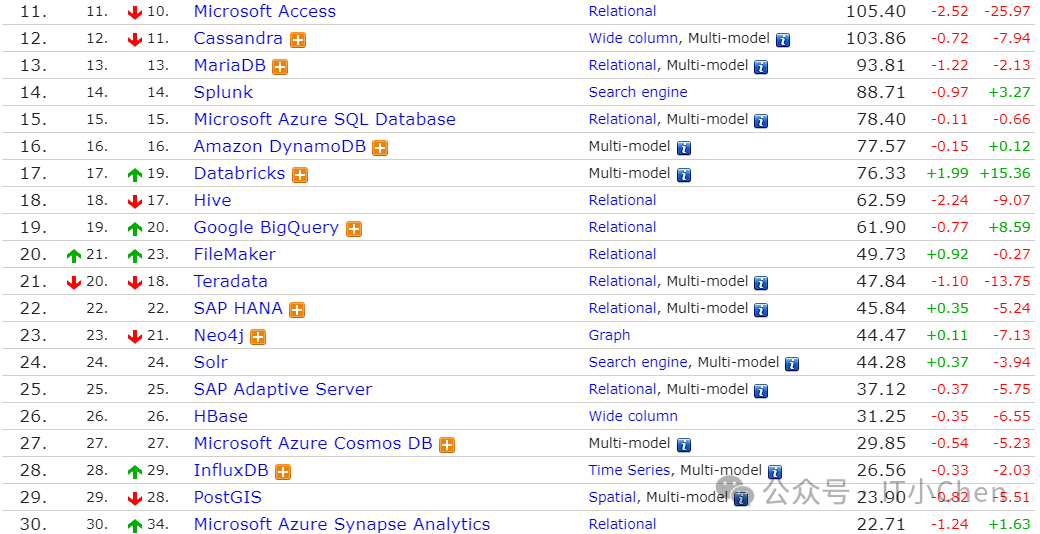Show multi-model info for Teradata
Image resolution: width=1040 pixels, height=534 pixels.
761,283
